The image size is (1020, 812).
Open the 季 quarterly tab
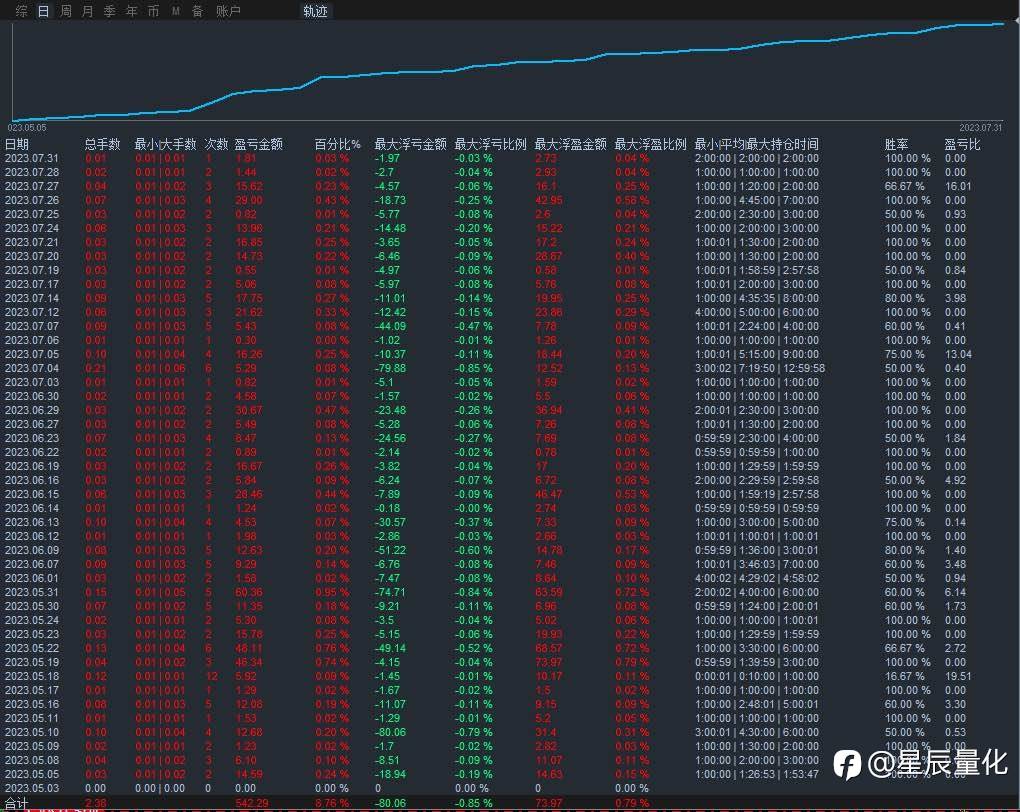point(110,11)
